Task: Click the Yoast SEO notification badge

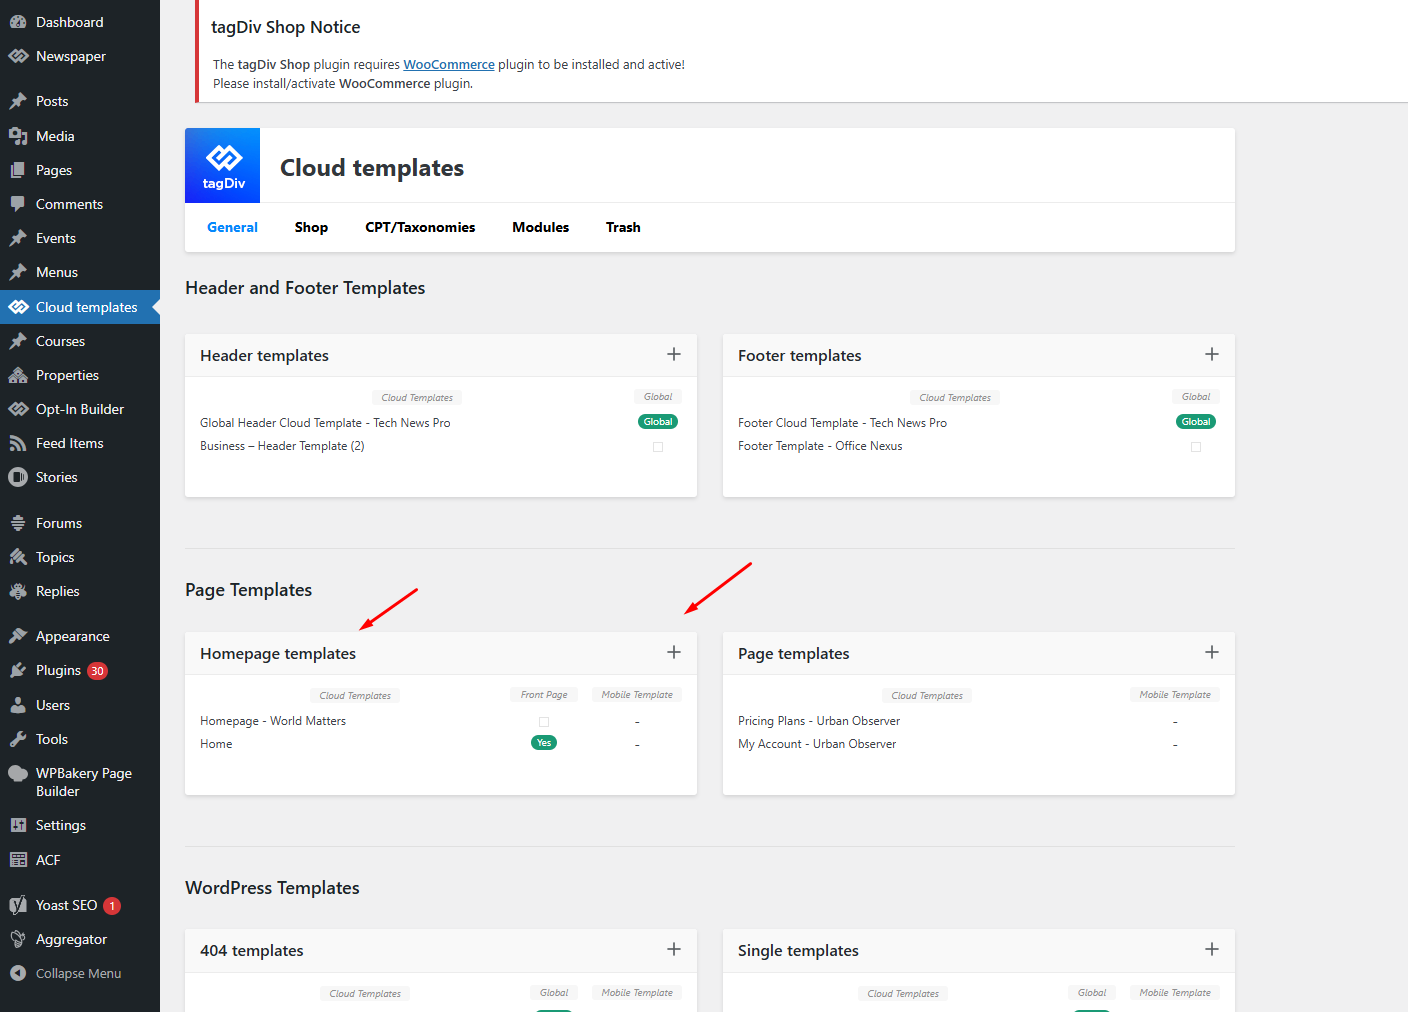Action: (x=112, y=906)
